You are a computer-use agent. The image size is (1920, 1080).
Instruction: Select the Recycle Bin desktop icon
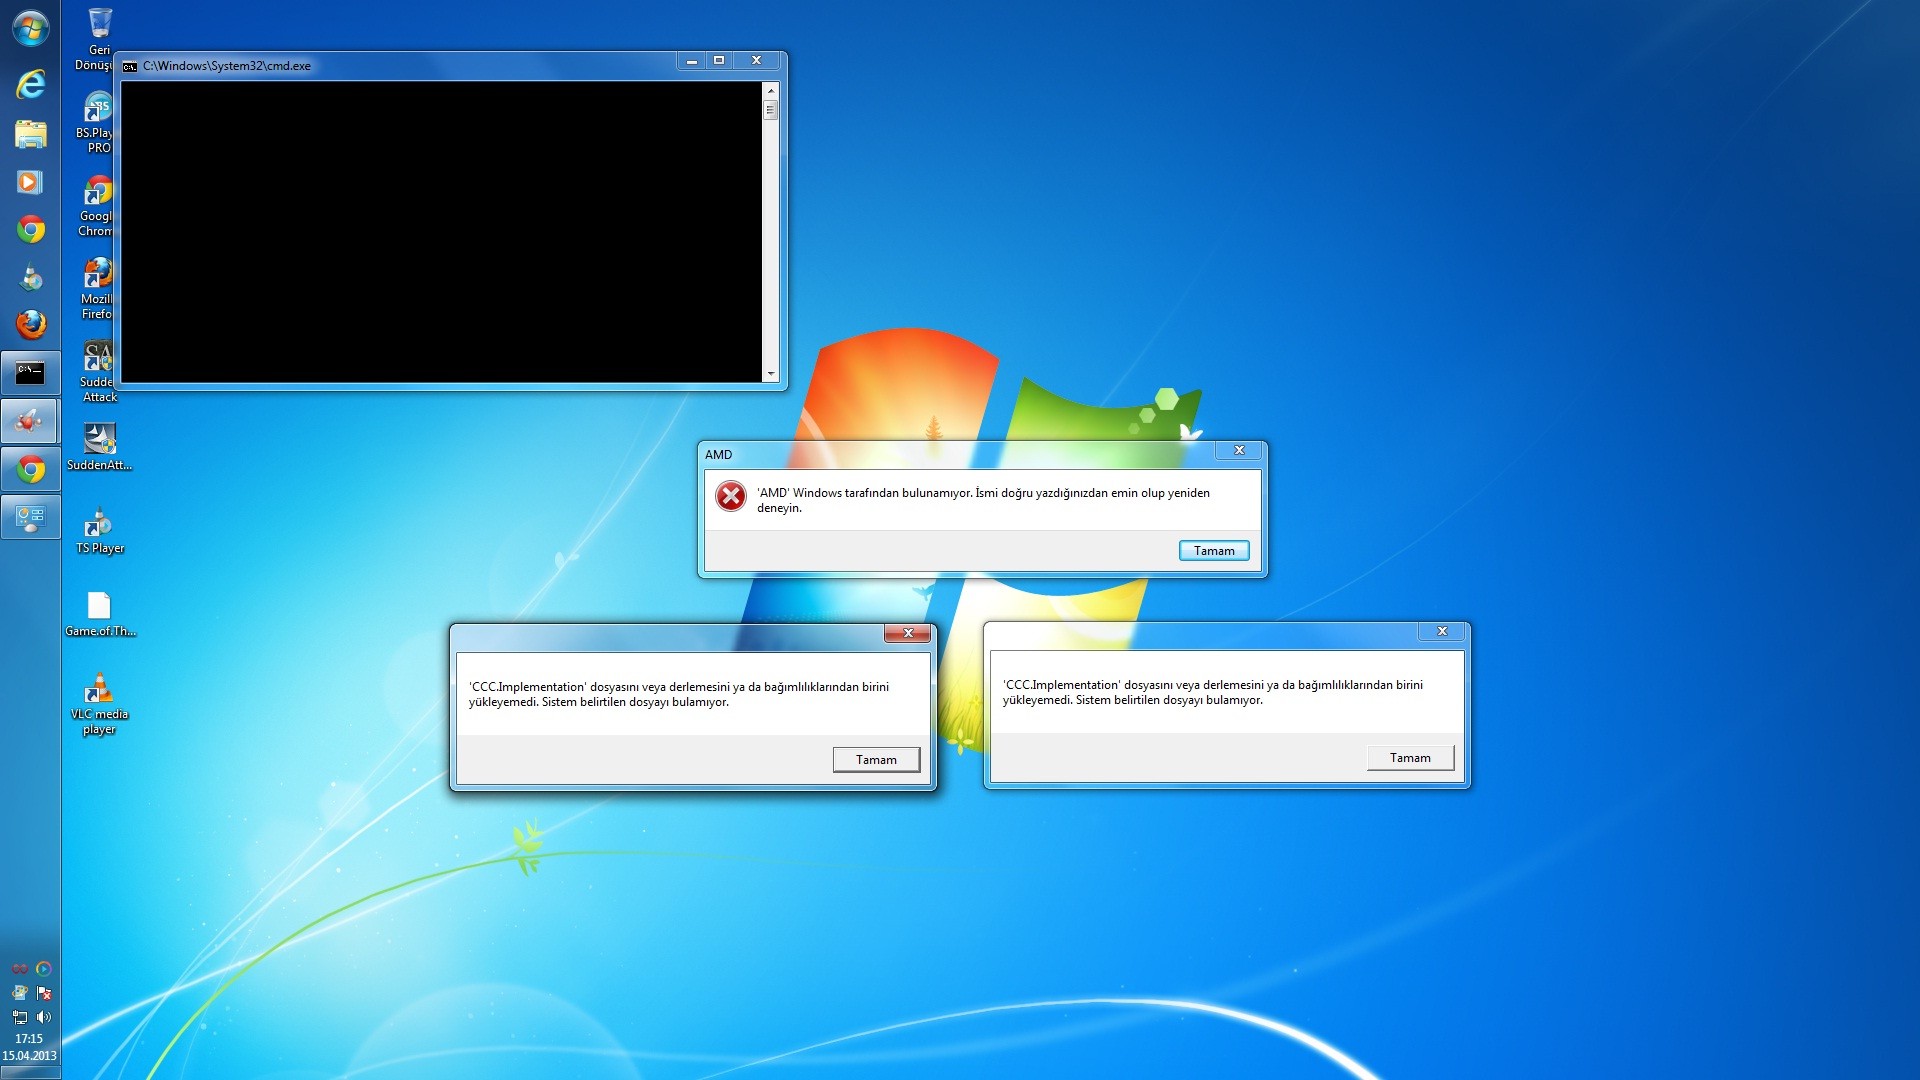(x=99, y=39)
